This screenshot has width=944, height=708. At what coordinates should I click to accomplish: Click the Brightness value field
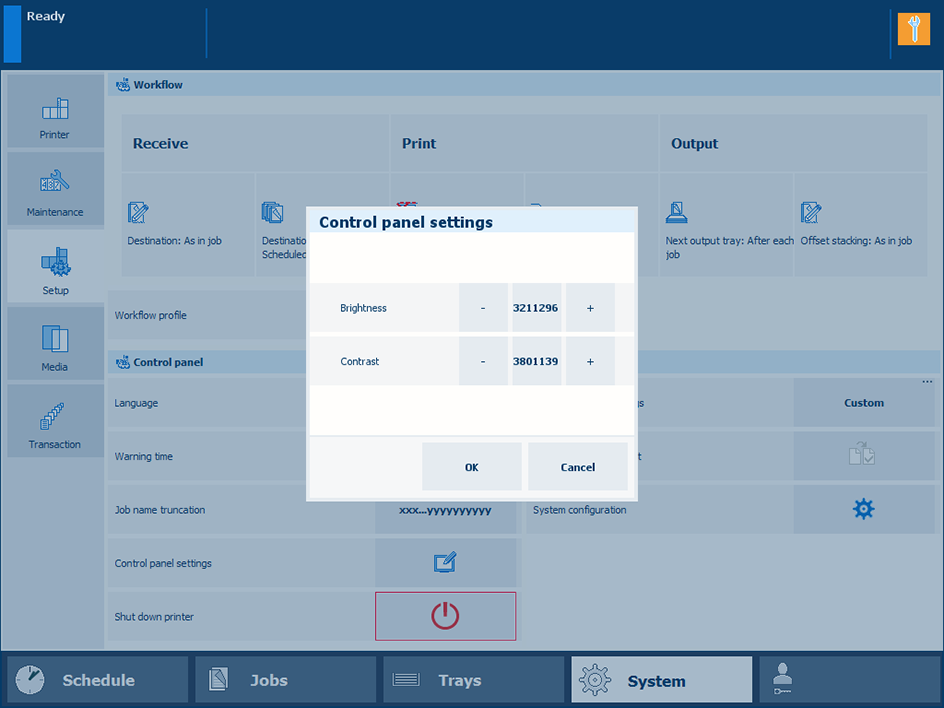[536, 308]
